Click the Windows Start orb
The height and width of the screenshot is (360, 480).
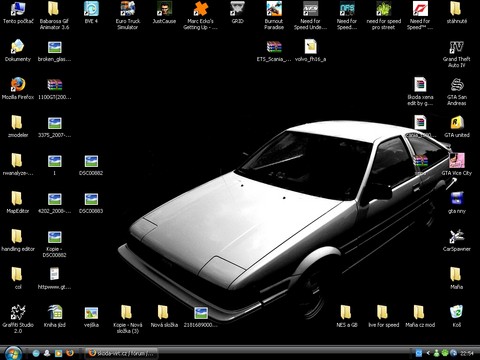13,353
